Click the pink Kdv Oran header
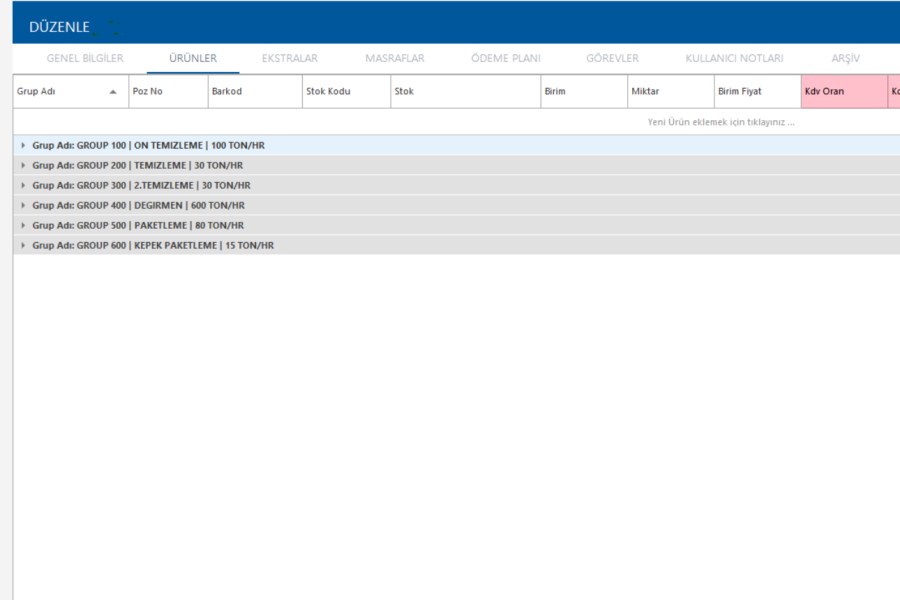Image resolution: width=900 pixels, height=600 pixels. point(844,91)
